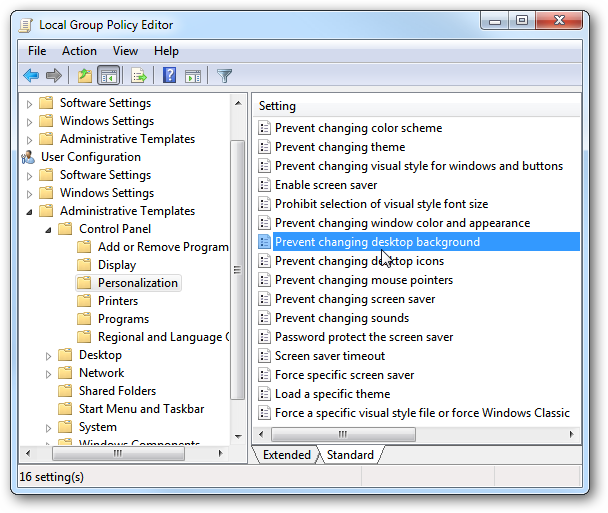Click policy icon beside Enable screen saver
This screenshot has height=513, width=608.
coord(264,185)
